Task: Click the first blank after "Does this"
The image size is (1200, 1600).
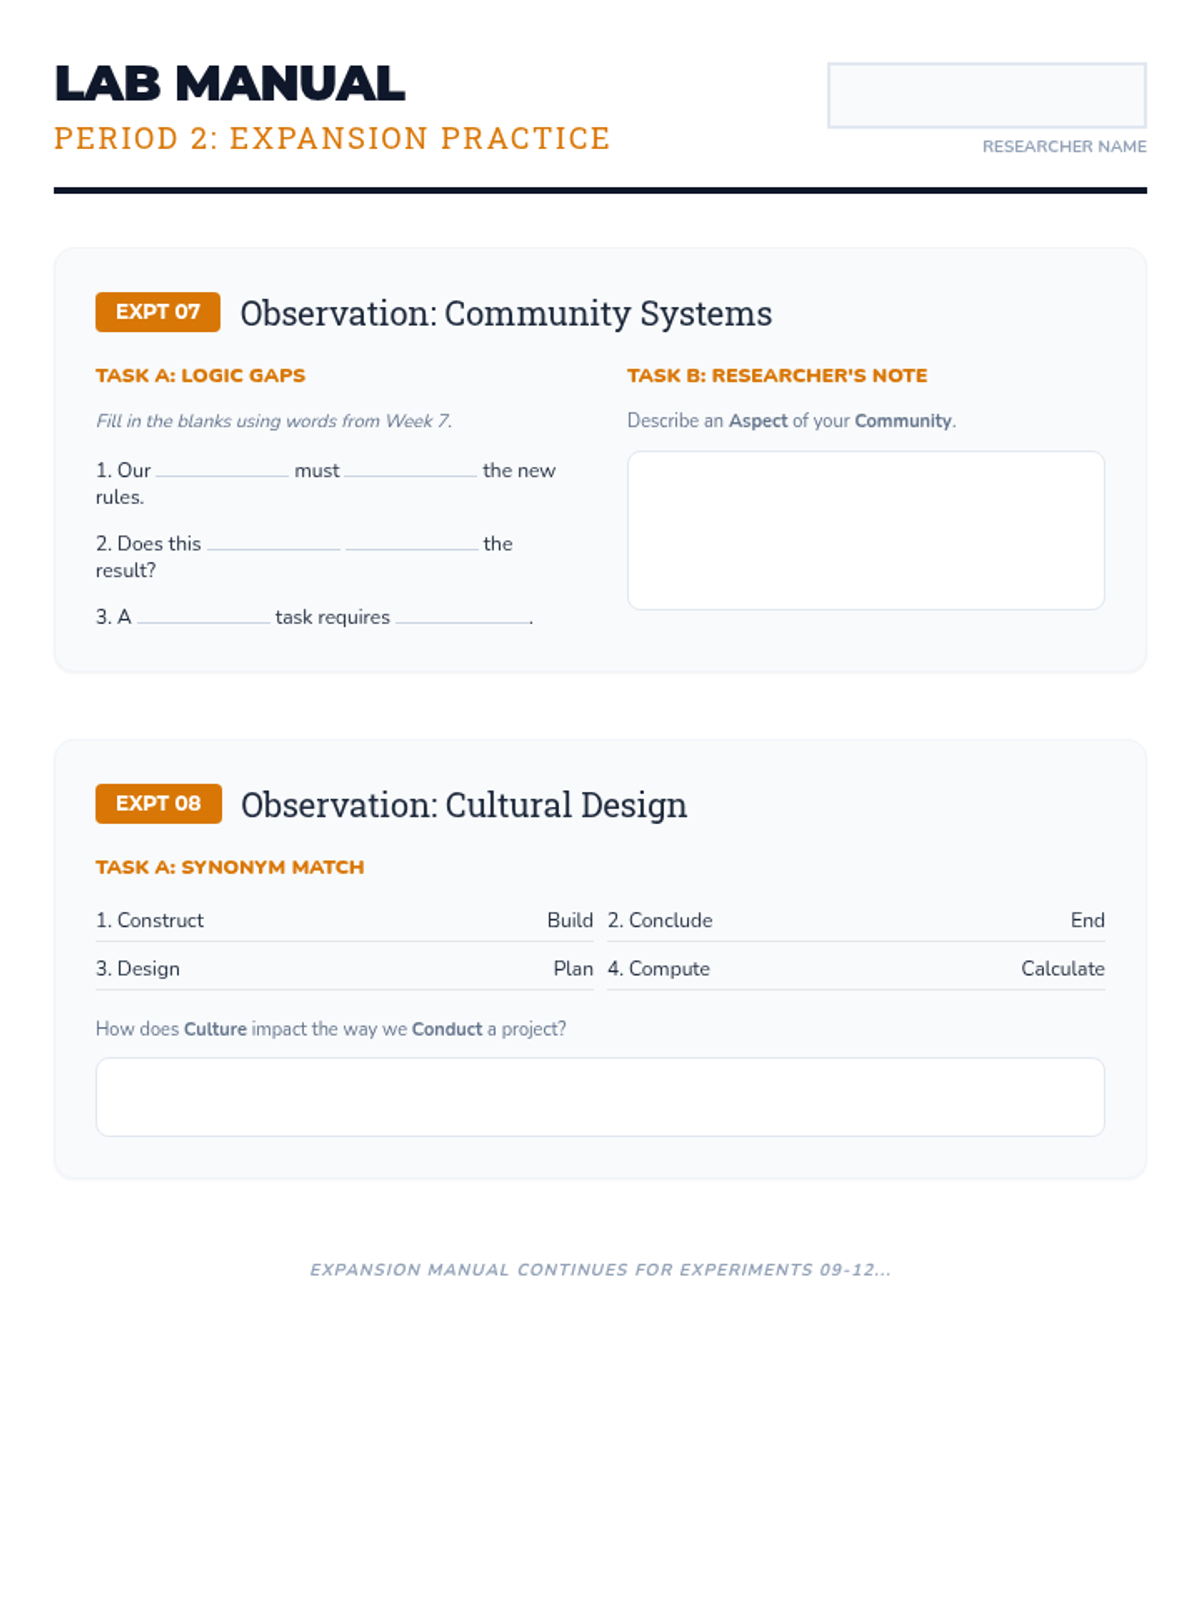Action: pyautogui.click(x=273, y=543)
